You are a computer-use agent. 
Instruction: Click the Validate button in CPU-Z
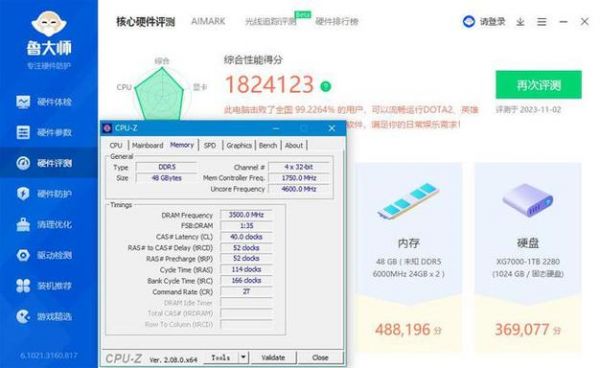click(273, 358)
